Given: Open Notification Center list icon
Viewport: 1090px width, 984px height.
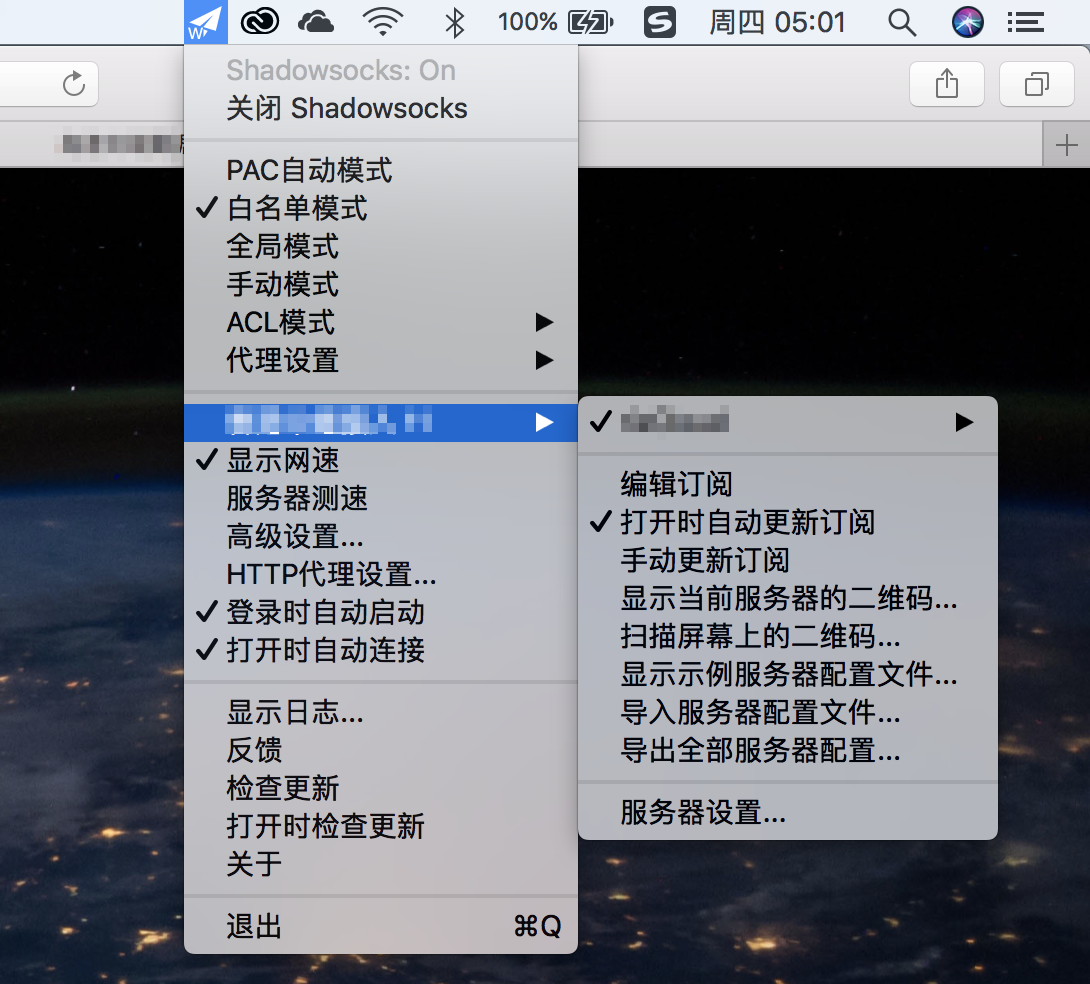Looking at the screenshot, I should pos(1025,22).
